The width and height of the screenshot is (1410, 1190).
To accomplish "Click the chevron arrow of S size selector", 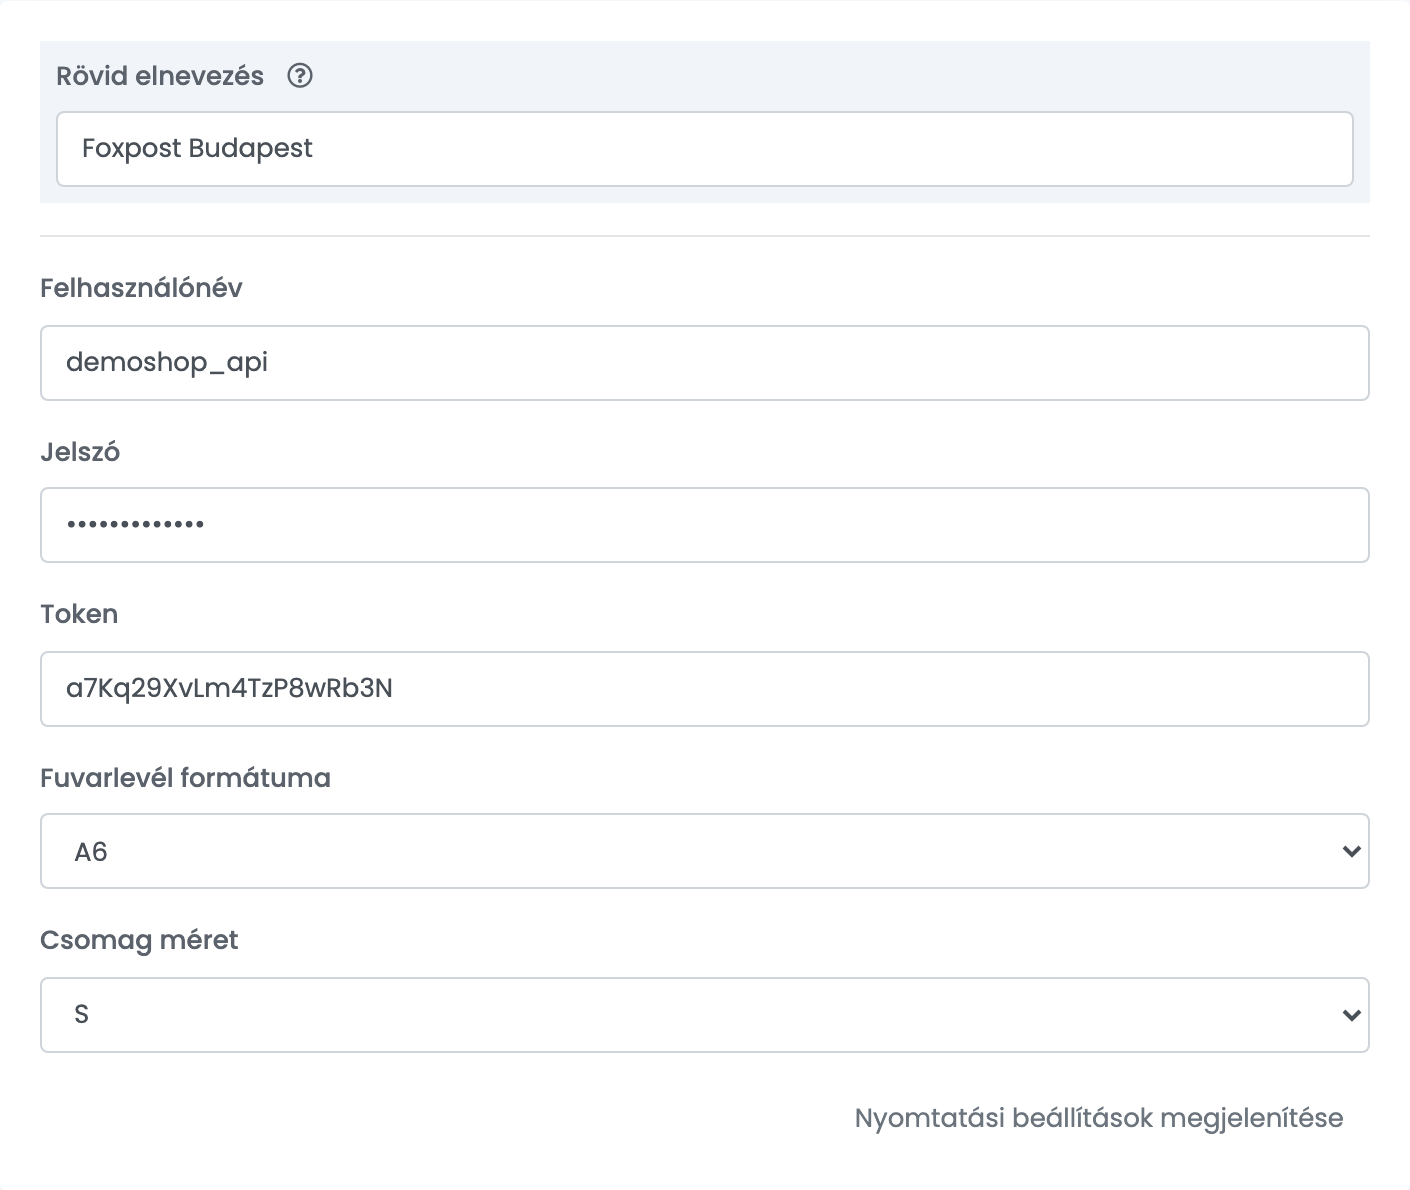I will click(x=1352, y=1016).
